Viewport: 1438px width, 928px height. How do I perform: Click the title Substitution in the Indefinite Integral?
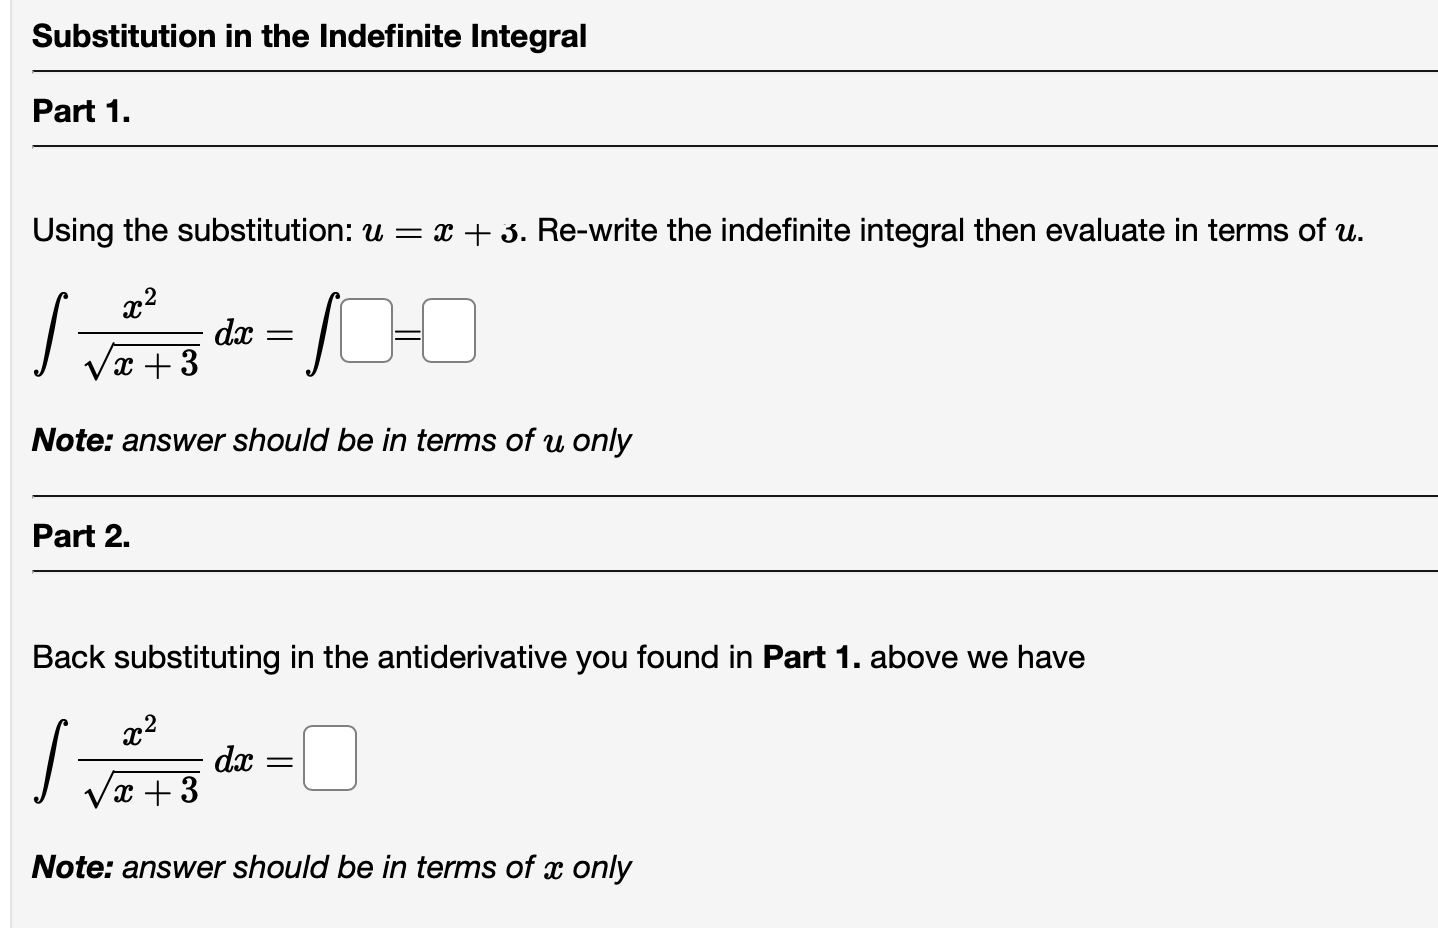pyautogui.click(x=308, y=36)
